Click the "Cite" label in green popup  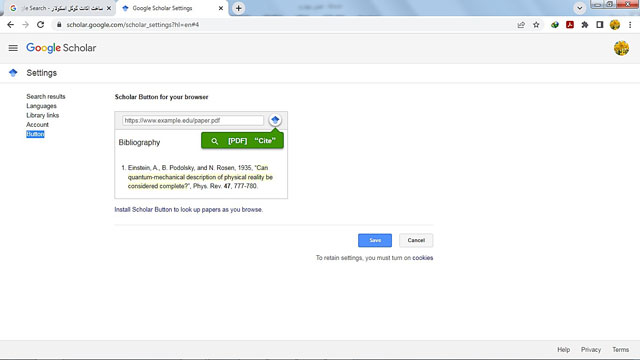coord(265,141)
